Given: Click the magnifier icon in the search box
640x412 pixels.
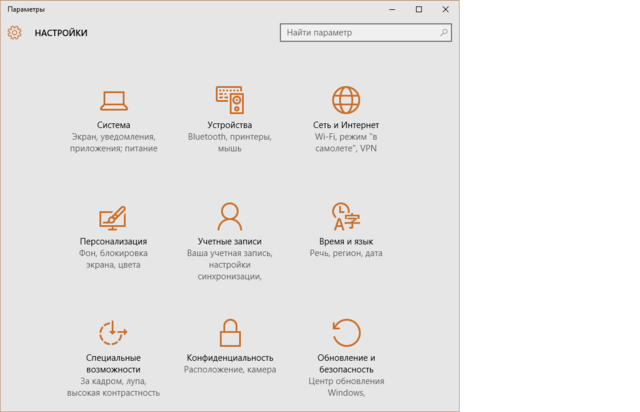Looking at the screenshot, I should [441, 33].
